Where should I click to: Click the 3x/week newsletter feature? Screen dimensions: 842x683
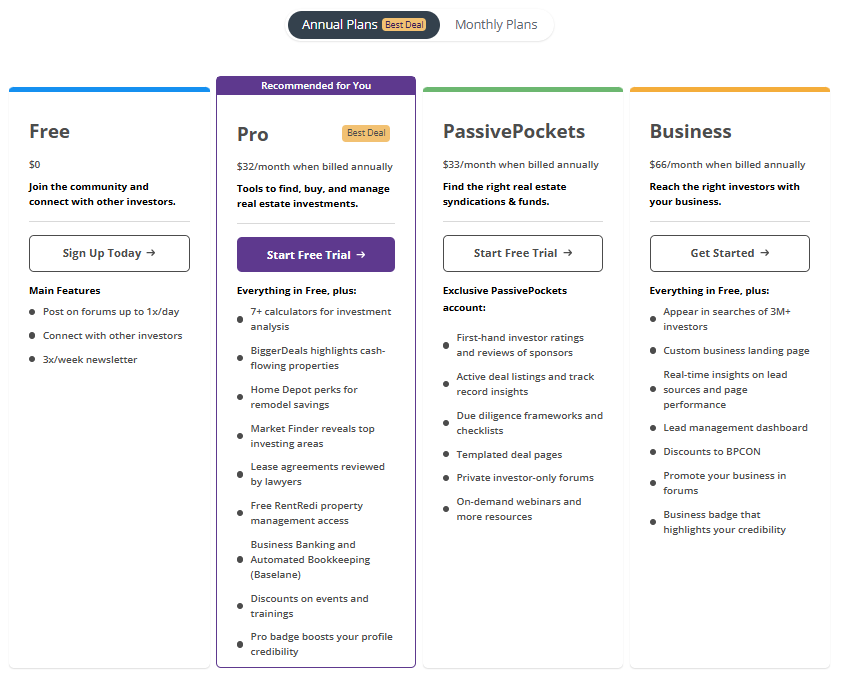pos(90,360)
